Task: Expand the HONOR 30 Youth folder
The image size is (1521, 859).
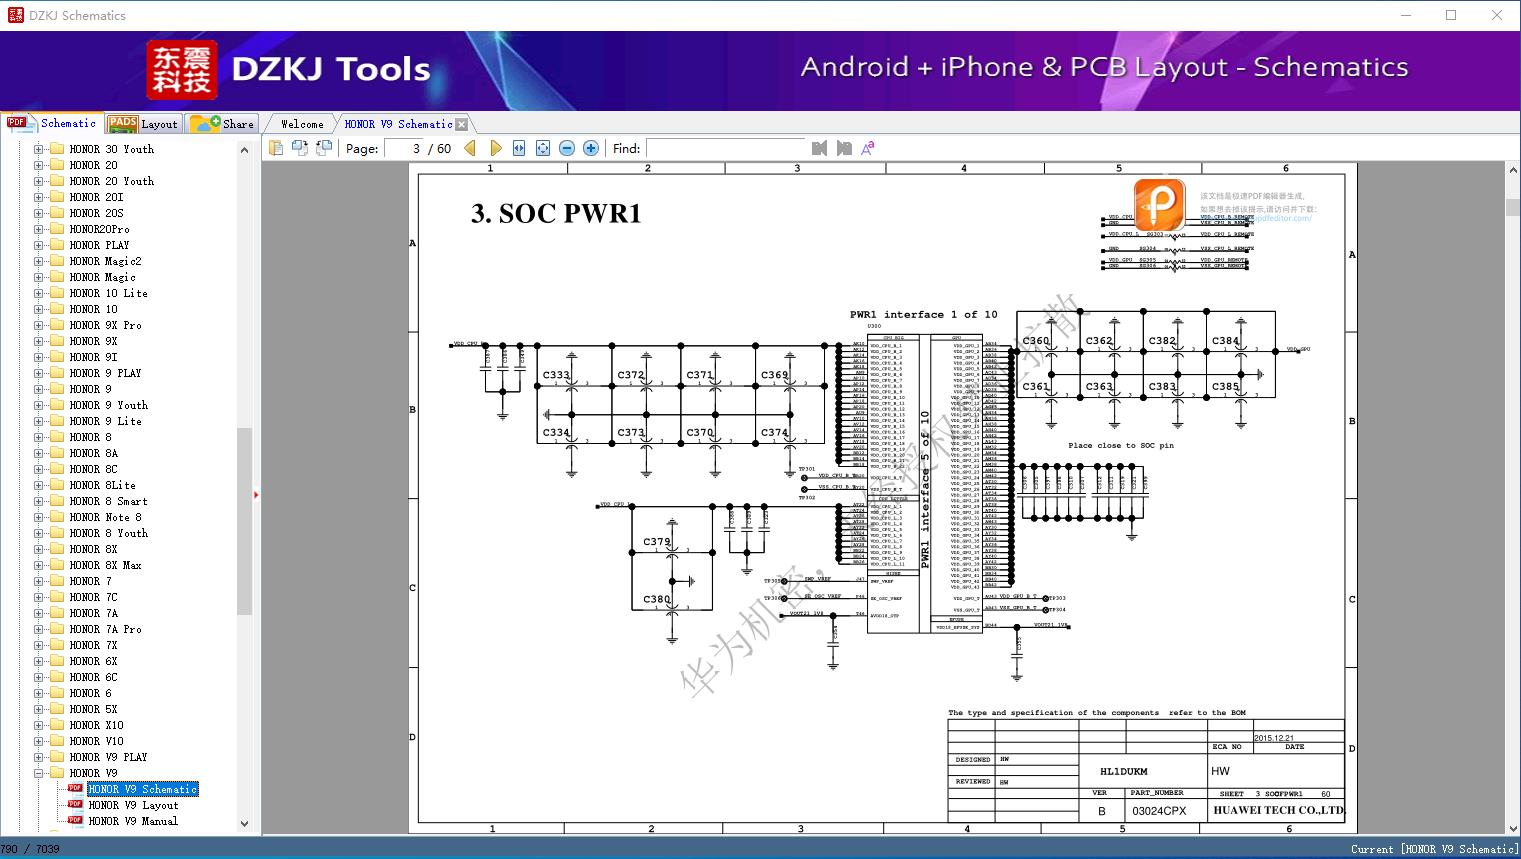Action: coord(38,149)
